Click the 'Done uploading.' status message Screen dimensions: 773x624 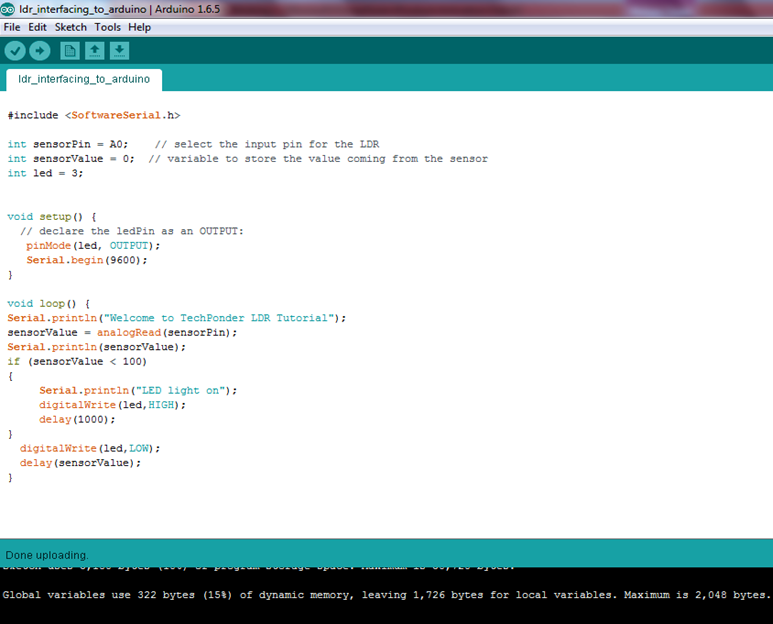47,555
